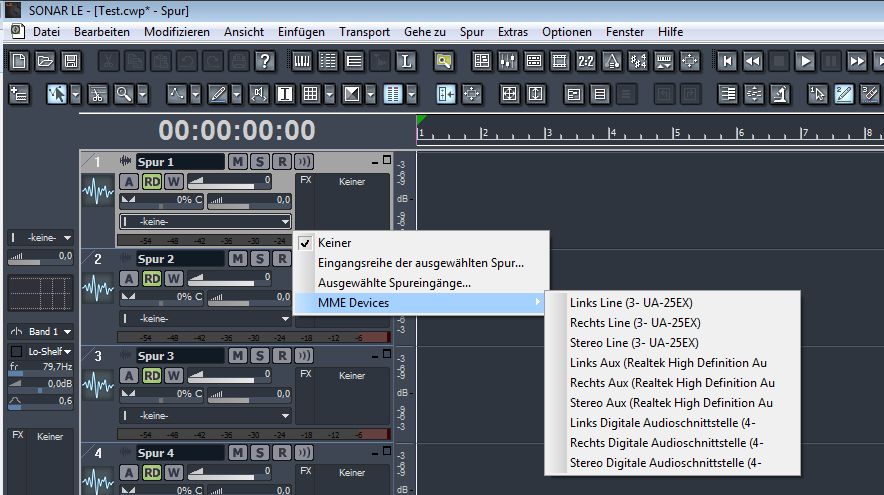884x495 pixels.
Task: Adjust inspector frequency slider 79,7Hz
Action: click(x=41, y=368)
